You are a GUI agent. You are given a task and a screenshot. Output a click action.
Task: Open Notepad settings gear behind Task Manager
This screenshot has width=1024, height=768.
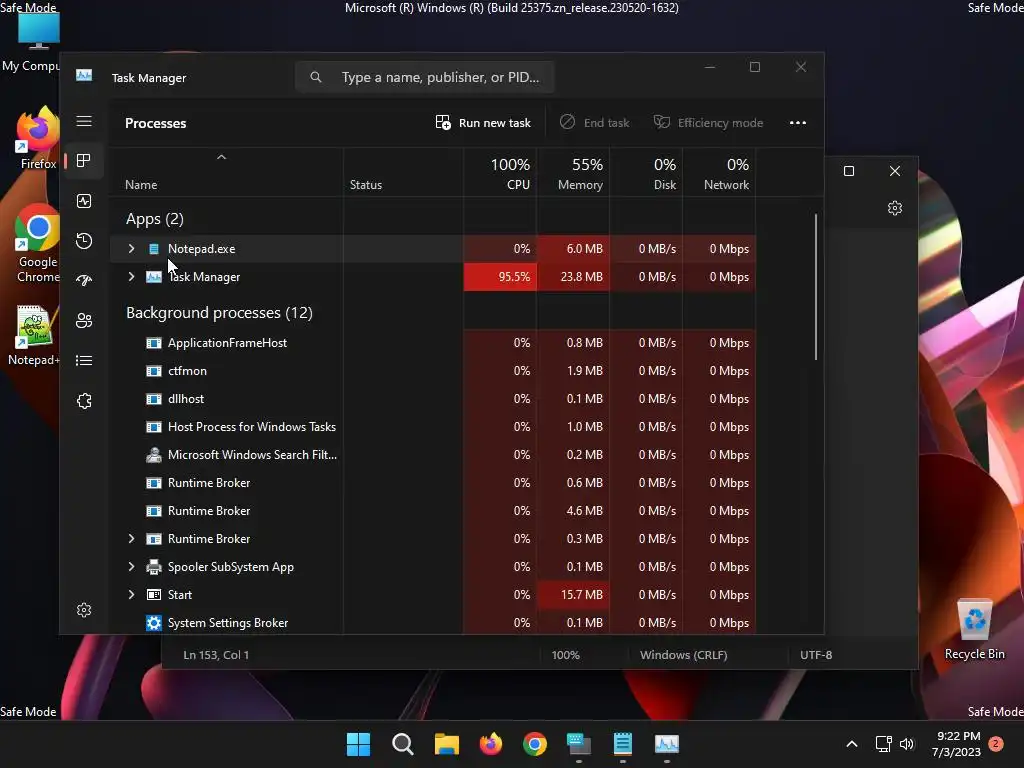click(895, 208)
